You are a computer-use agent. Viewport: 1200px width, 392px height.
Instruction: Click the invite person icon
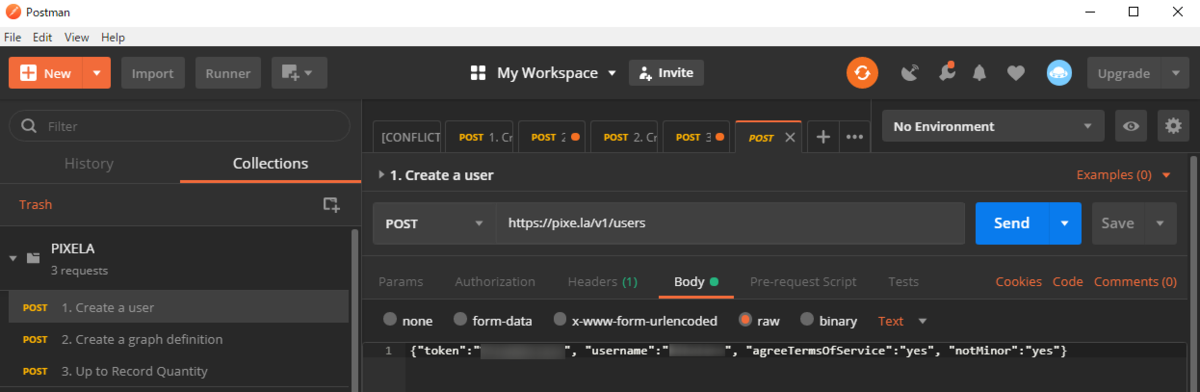pyautogui.click(x=645, y=73)
